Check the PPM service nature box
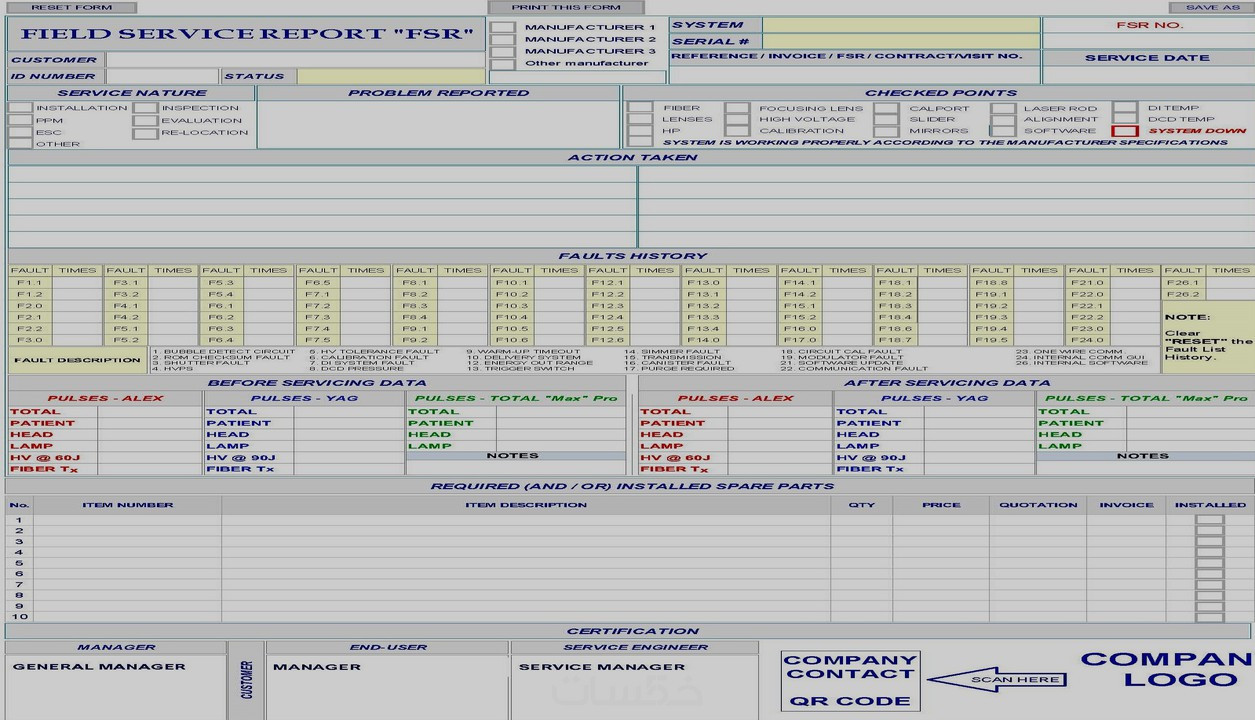Screen dimensions: 1255x720 click(21, 120)
